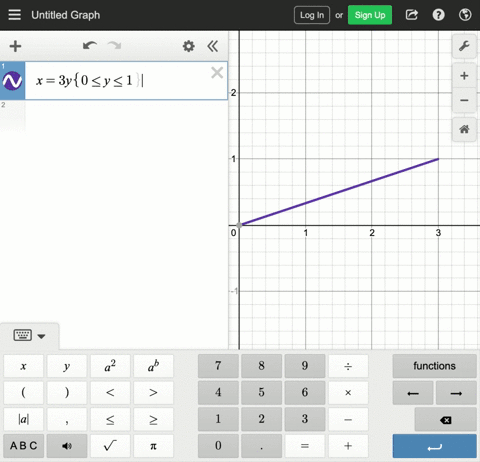Tap the blue enter key
This screenshot has height=462, width=480.
coord(434,446)
